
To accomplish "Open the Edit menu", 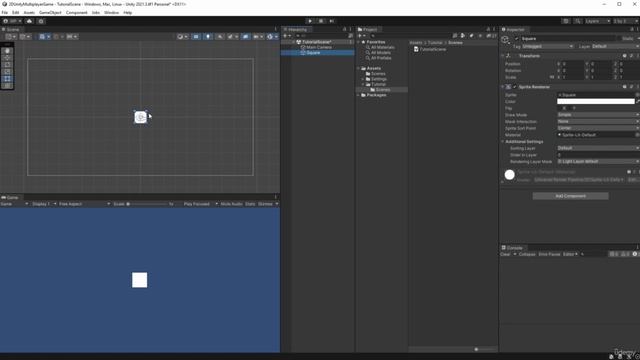I will [16, 13].
